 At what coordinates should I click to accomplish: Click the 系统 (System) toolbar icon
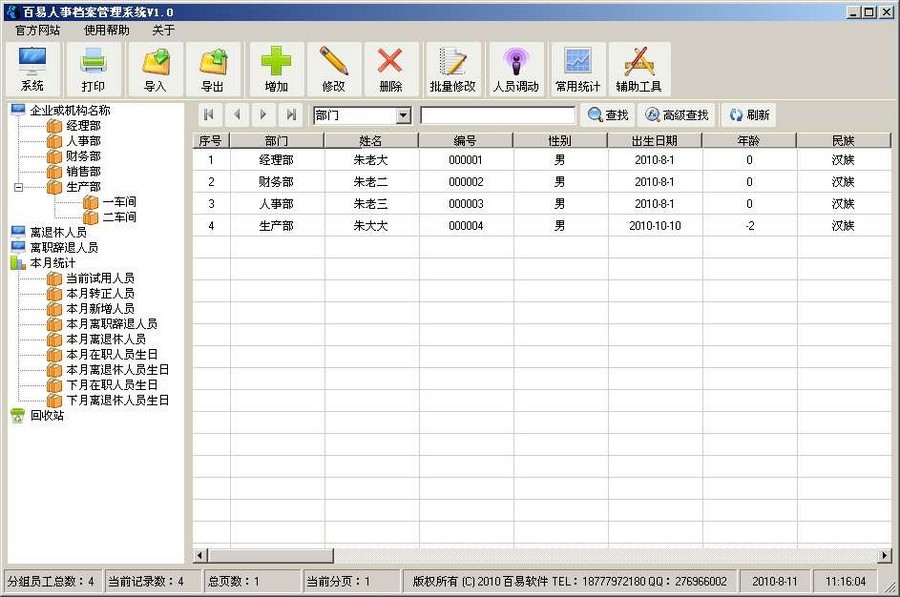click(33, 68)
